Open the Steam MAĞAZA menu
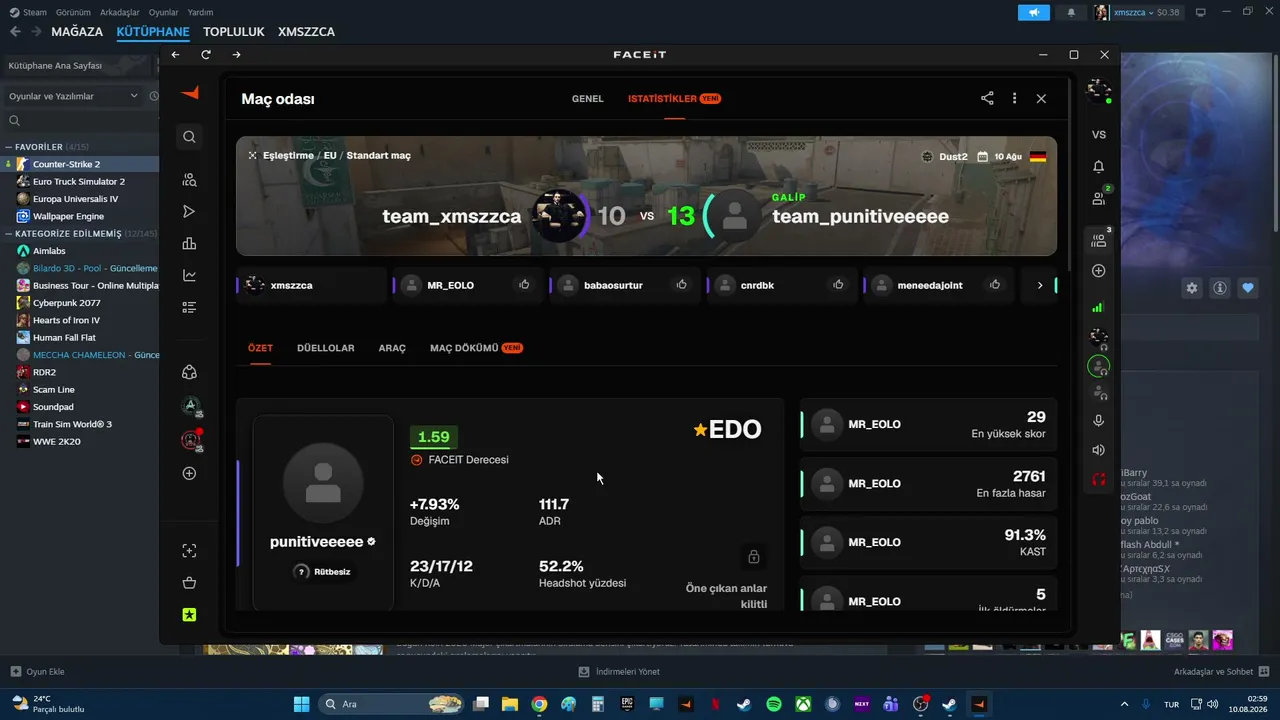This screenshot has width=1280, height=720. coord(77,32)
